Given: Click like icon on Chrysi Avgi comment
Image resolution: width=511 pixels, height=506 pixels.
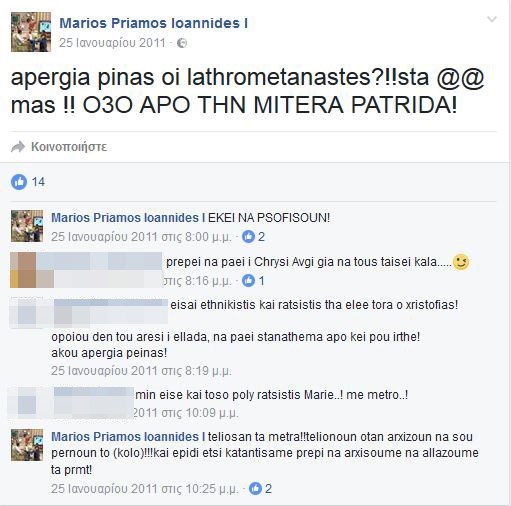Looking at the screenshot, I should click(248, 281).
